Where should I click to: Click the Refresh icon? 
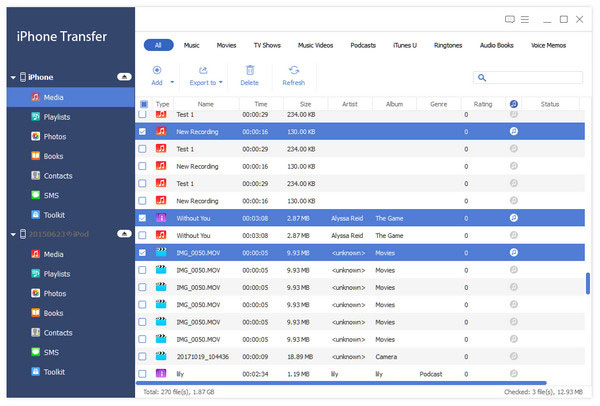click(x=294, y=70)
